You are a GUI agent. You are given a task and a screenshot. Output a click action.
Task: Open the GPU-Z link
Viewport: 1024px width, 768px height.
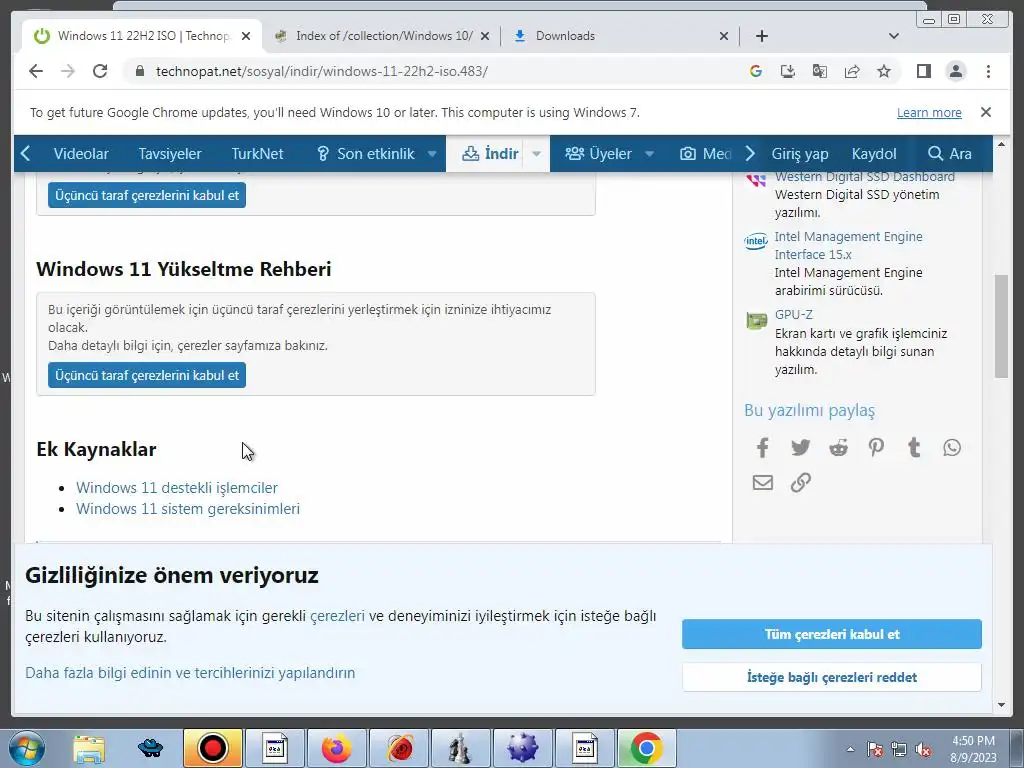pyautogui.click(x=793, y=315)
